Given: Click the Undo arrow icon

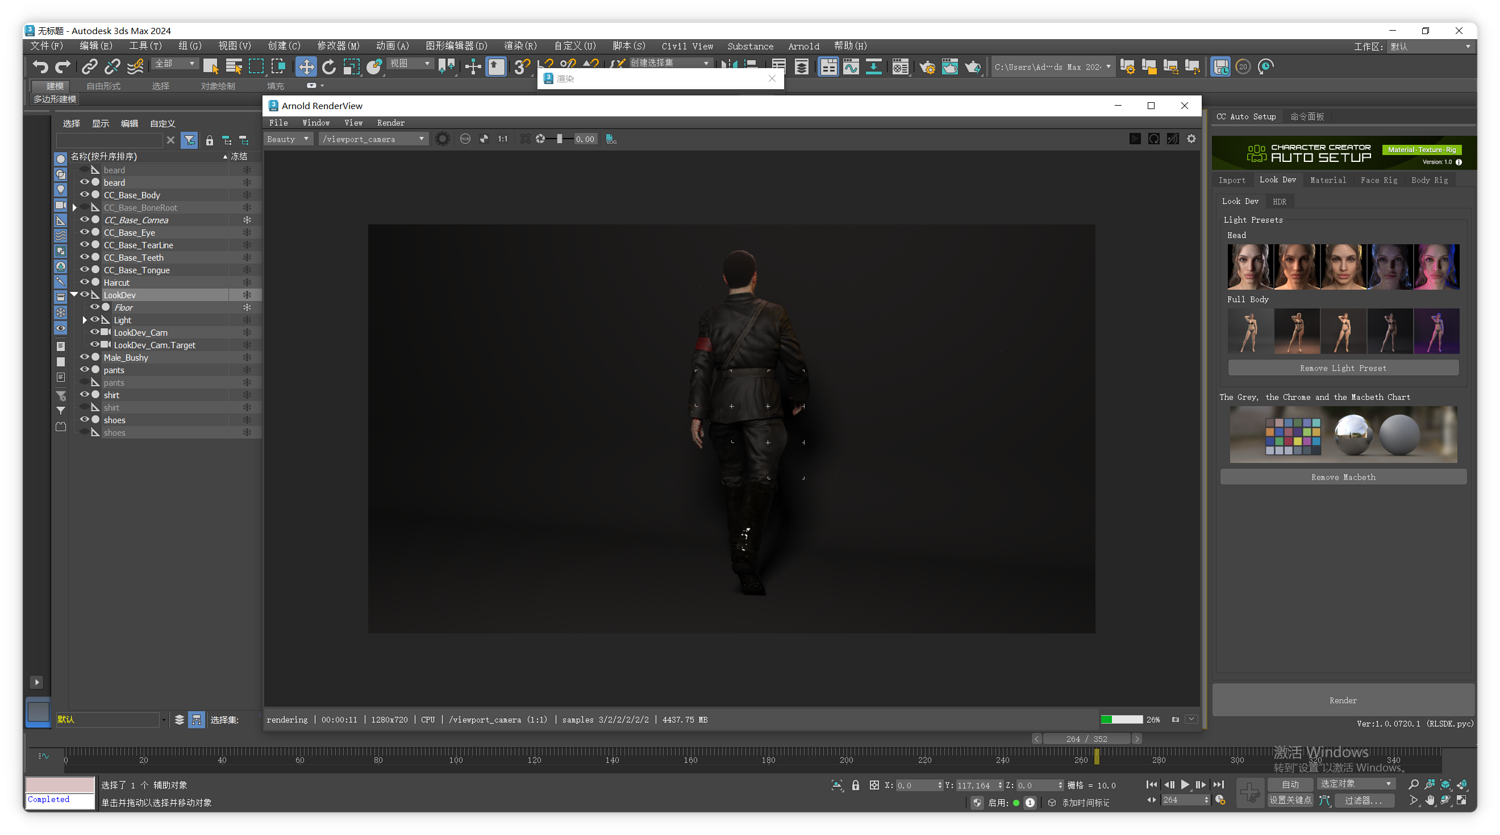Looking at the screenshot, I should click(40, 67).
